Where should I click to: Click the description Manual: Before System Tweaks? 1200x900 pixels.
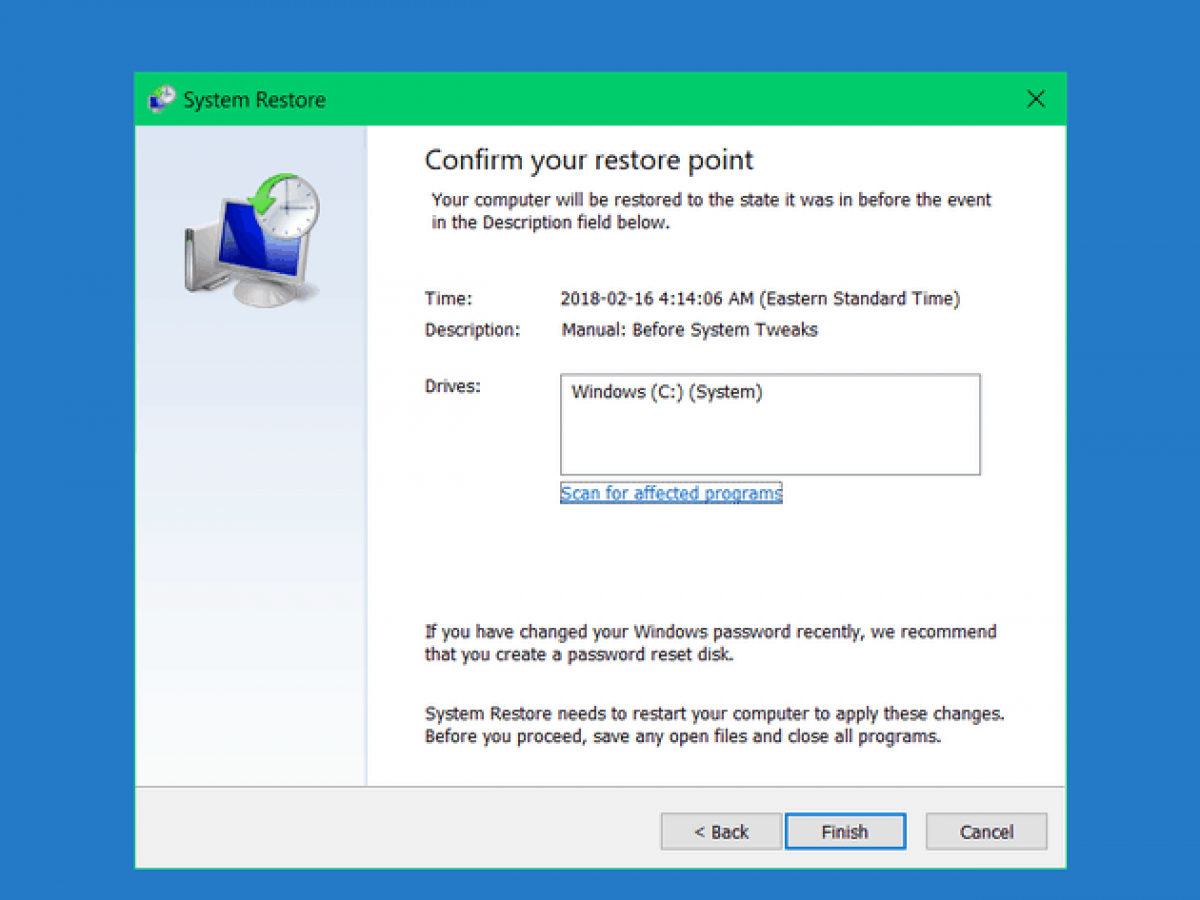(689, 329)
